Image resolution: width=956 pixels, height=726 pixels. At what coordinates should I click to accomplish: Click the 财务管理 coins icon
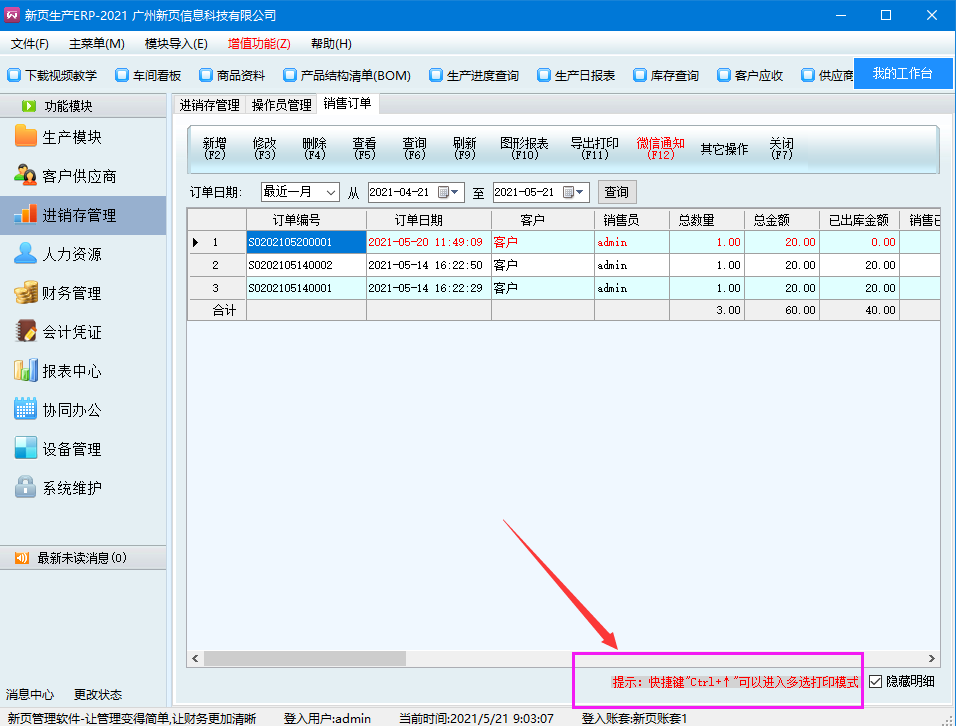point(25,293)
